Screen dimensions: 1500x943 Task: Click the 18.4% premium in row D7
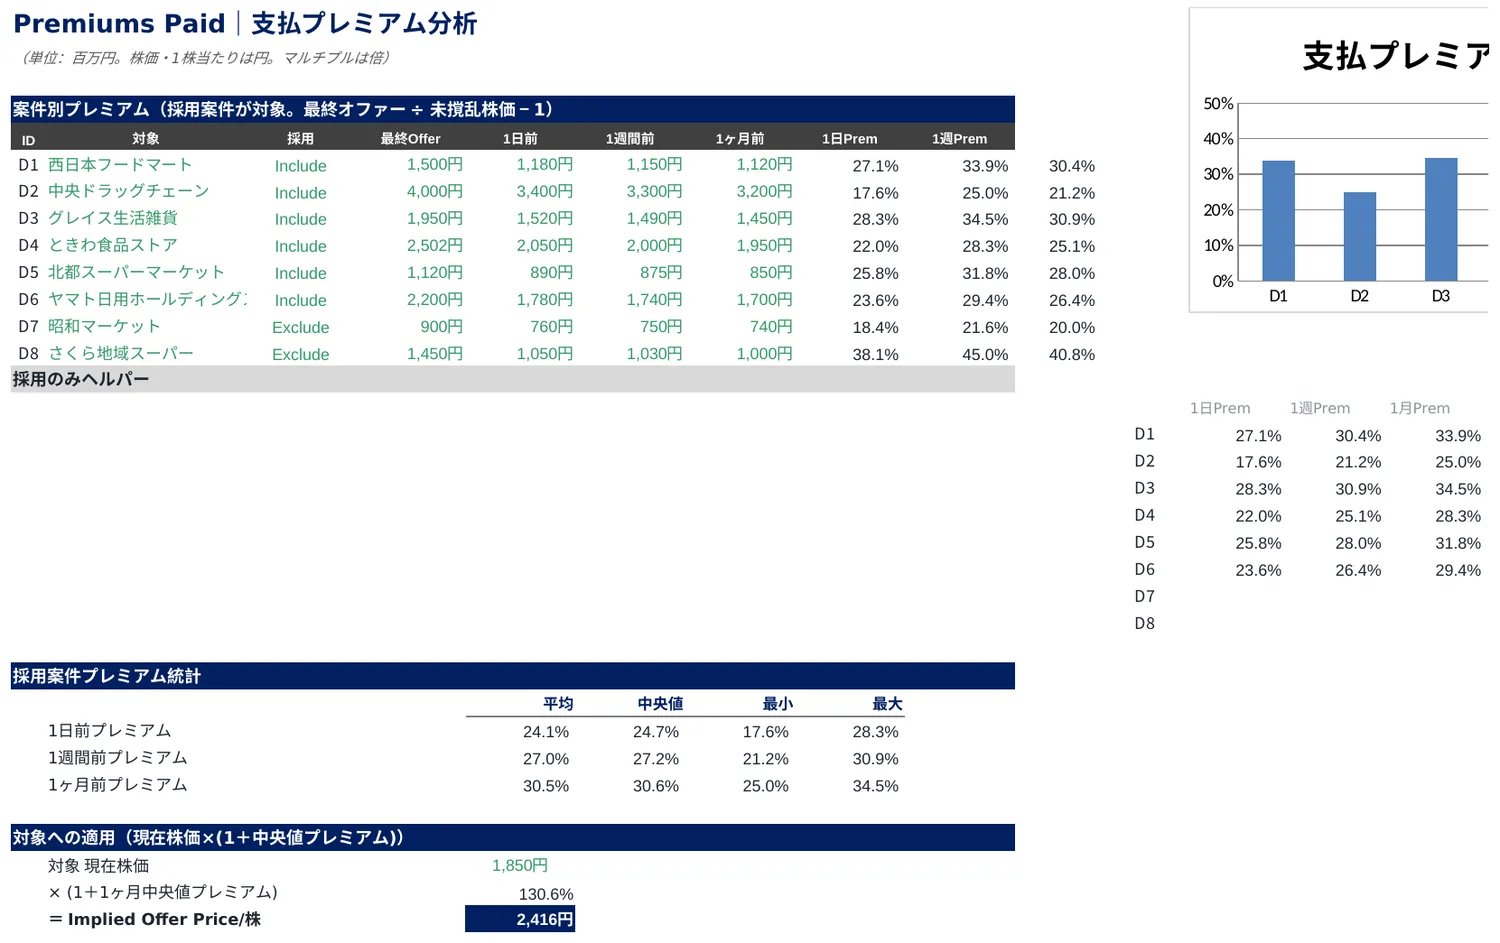tap(875, 327)
